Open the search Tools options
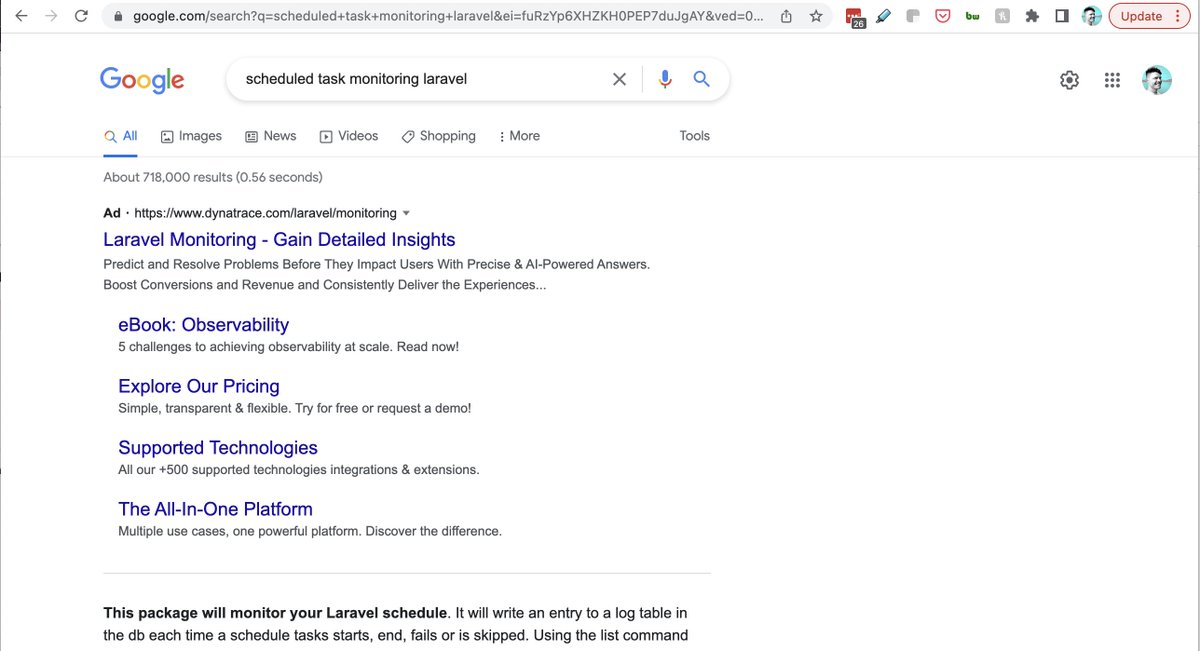1200x651 pixels. coord(694,136)
